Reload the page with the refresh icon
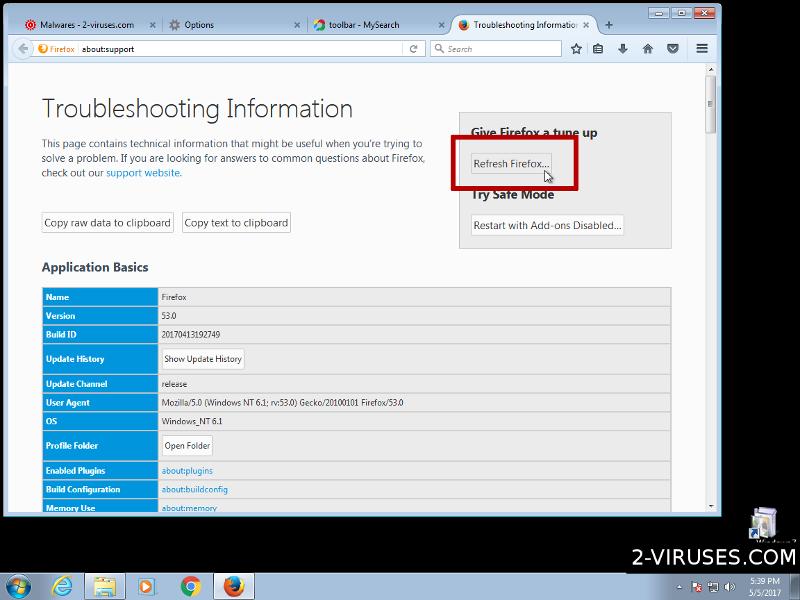800x600 pixels. (414, 48)
